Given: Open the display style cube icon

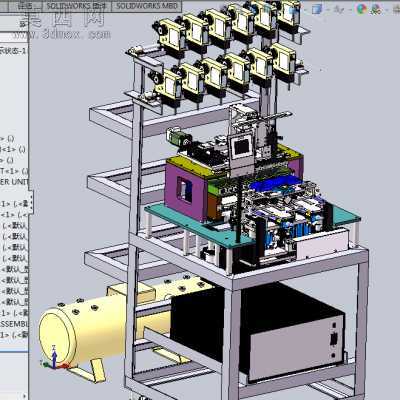Looking at the screenshot, I should [316, 10].
